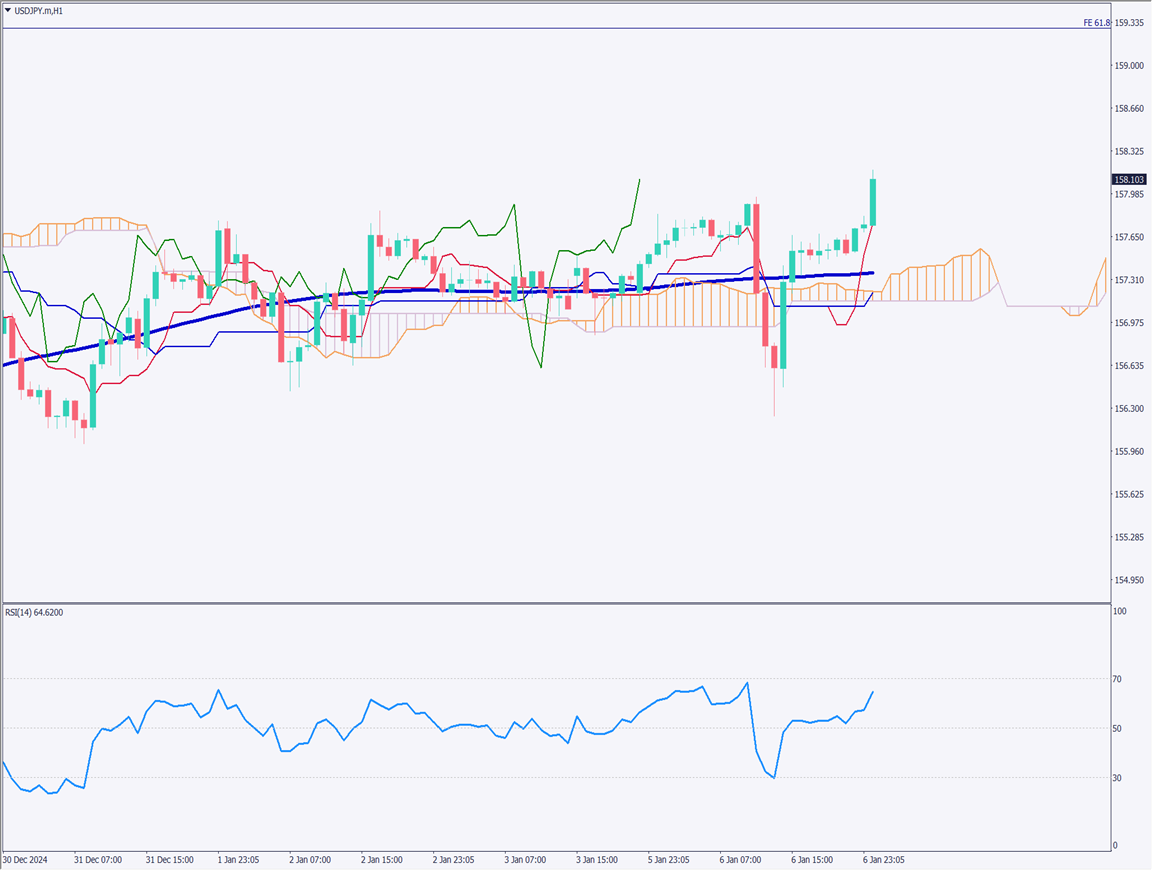Viewport: 1152px width, 870px height.
Task: Click the 157.310 price on the axis
Action: (x=1130, y=280)
